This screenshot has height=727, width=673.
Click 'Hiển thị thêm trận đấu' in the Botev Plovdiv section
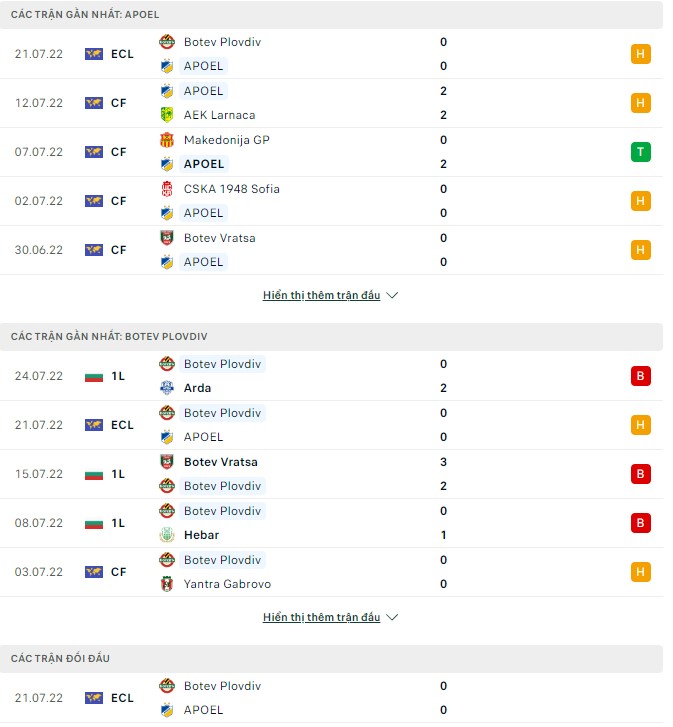coord(321,618)
